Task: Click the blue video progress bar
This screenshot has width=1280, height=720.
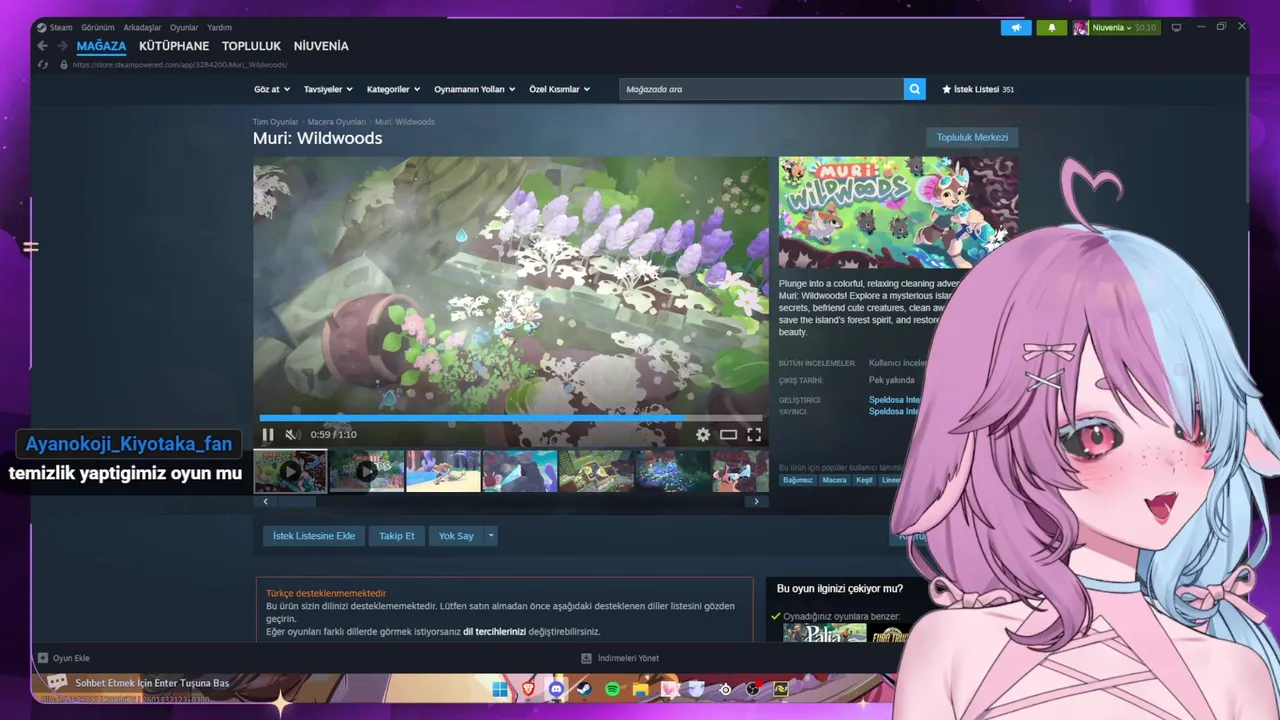Action: tap(511, 418)
